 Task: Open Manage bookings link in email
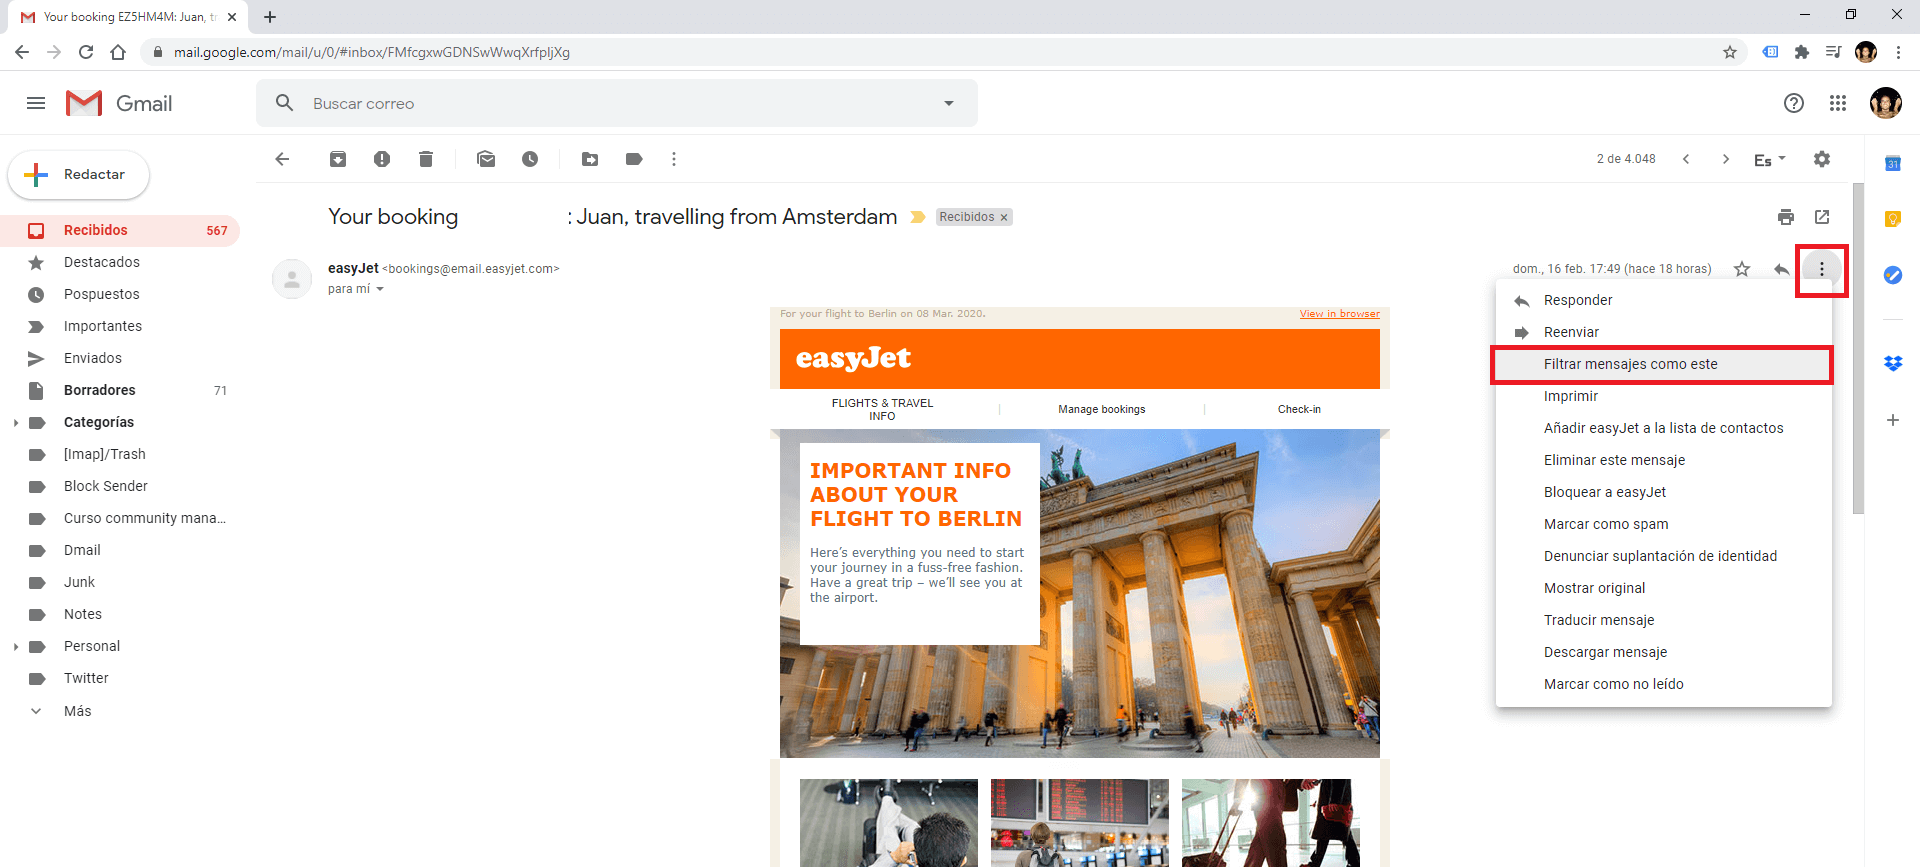point(1102,409)
